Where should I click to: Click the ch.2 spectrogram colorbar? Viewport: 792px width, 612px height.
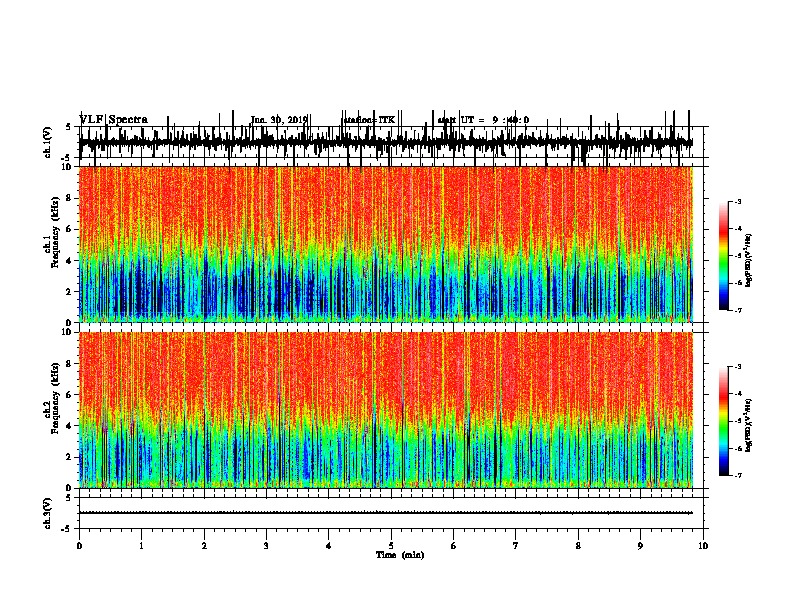click(723, 421)
